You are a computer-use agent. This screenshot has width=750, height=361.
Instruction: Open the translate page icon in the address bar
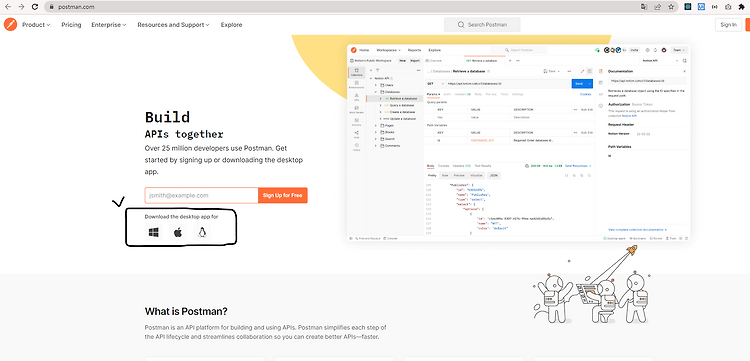click(644, 7)
